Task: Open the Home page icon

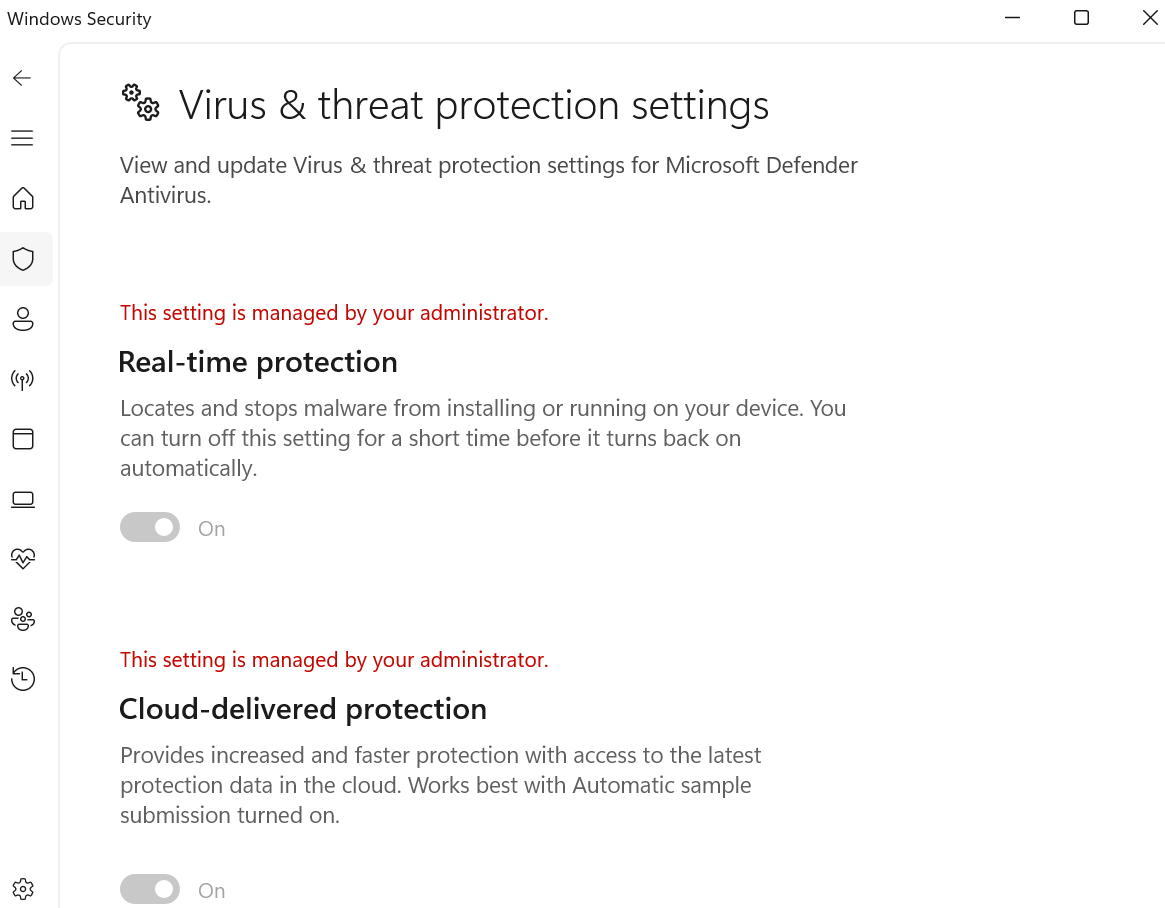Action: coord(23,198)
